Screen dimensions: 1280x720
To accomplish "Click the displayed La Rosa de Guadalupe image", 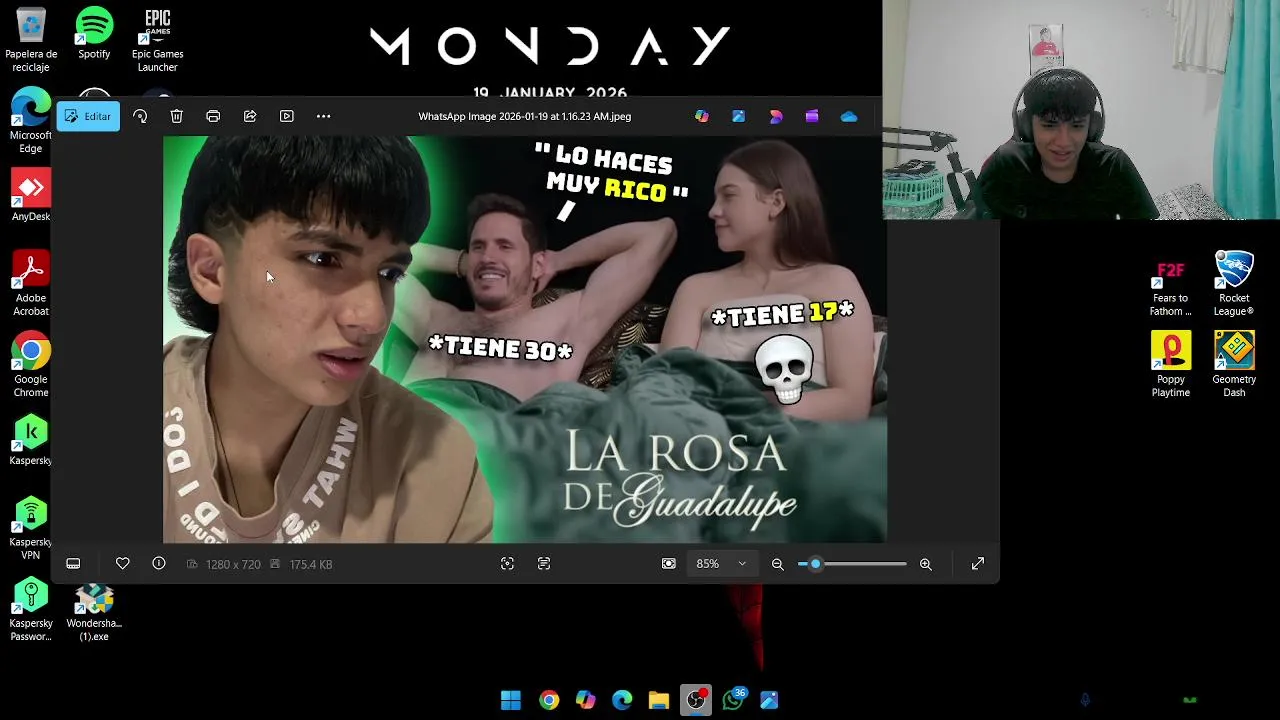I will click(525, 340).
